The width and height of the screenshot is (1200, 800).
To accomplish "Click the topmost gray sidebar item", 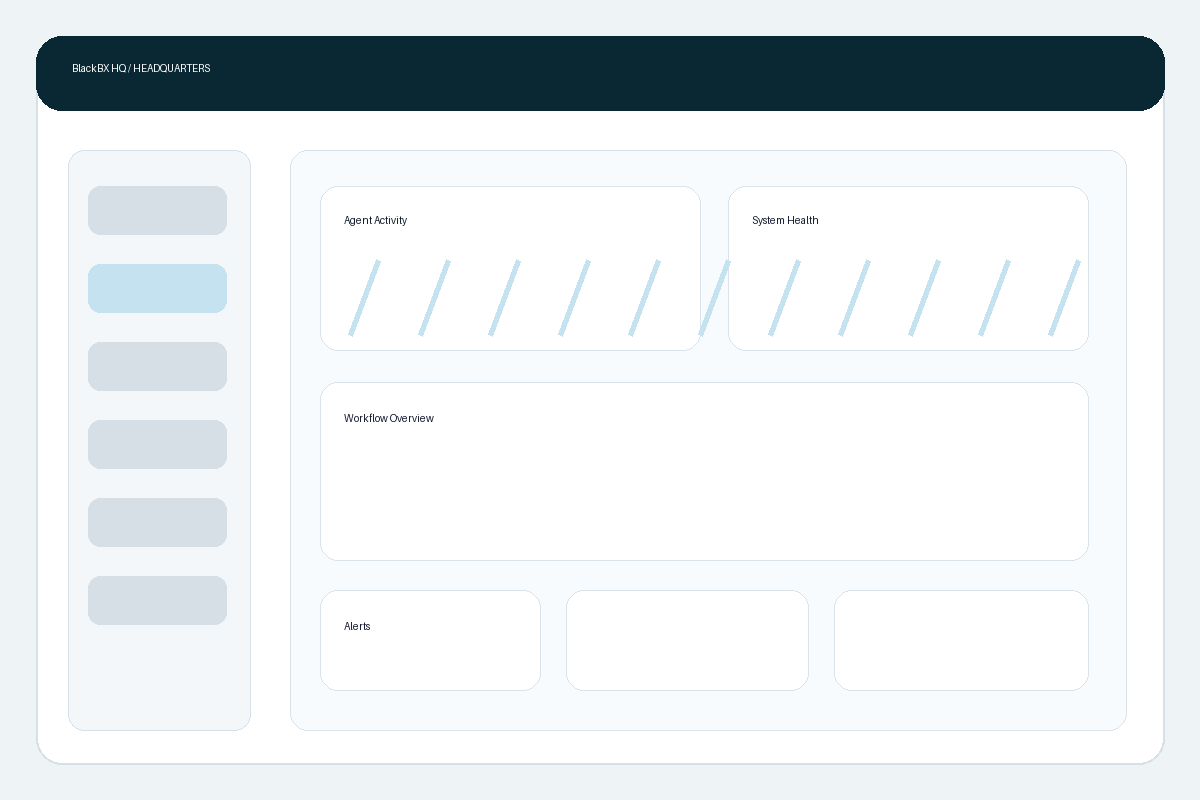I will click(x=157, y=210).
